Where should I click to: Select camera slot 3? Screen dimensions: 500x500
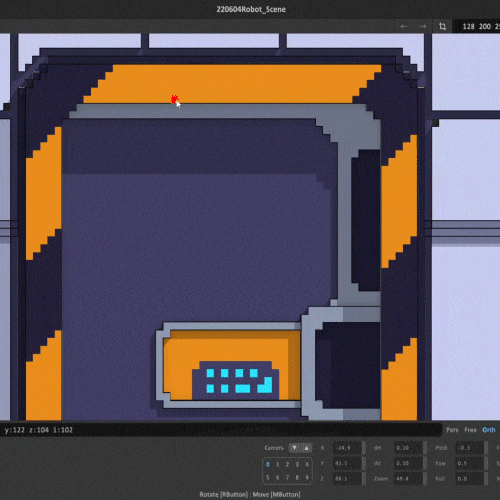coord(297,464)
